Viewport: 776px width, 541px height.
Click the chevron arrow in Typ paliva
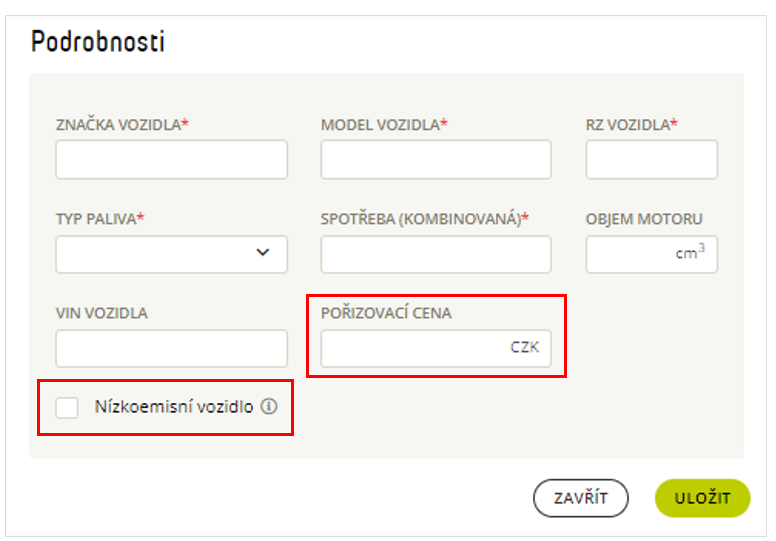[263, 252]
